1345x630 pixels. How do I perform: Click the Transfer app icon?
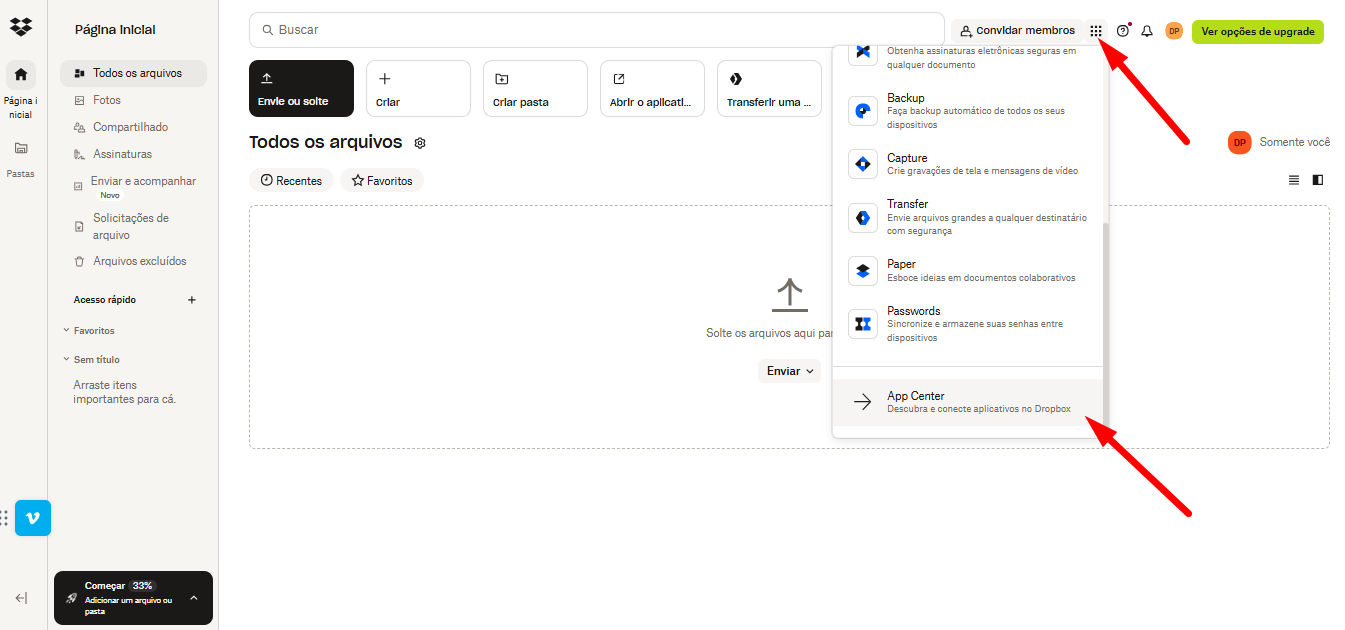[x=863, y=217]
